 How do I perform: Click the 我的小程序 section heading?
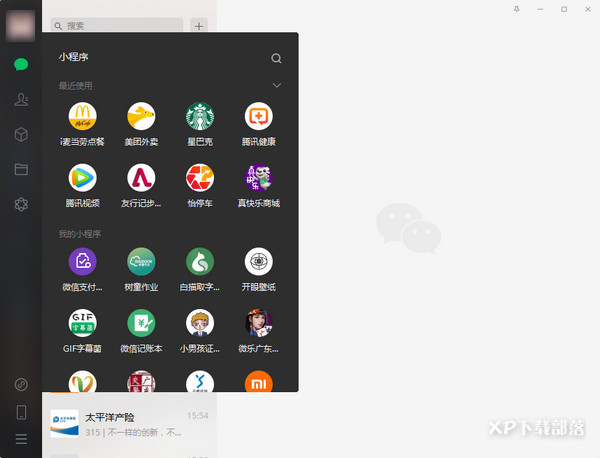tap(80, 234)
